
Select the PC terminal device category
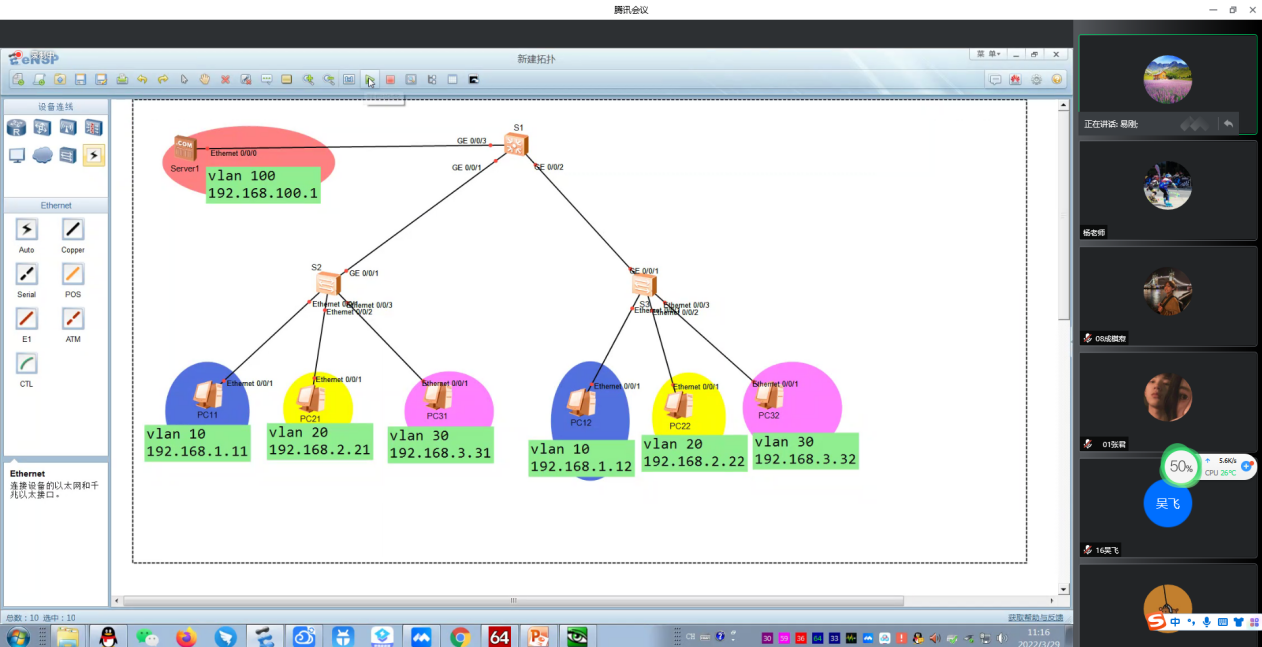[17, 155]
